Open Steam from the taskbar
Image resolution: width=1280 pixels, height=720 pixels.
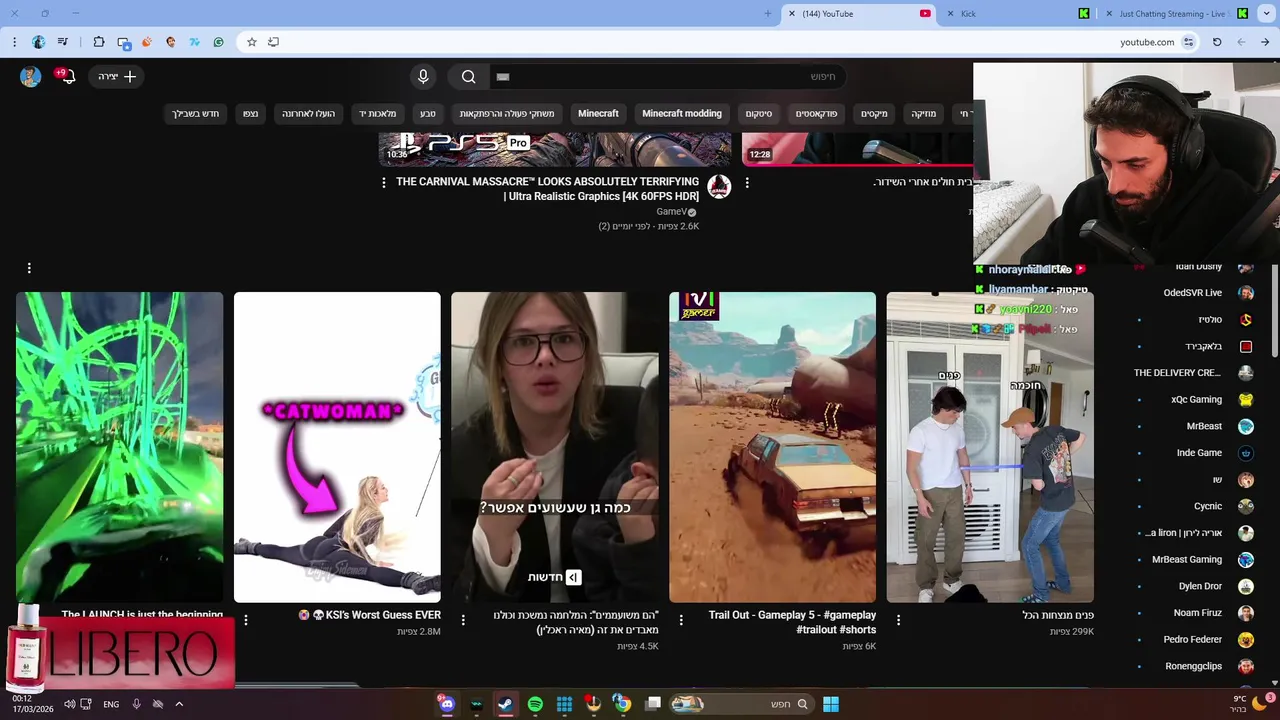[x=505, y=704]
